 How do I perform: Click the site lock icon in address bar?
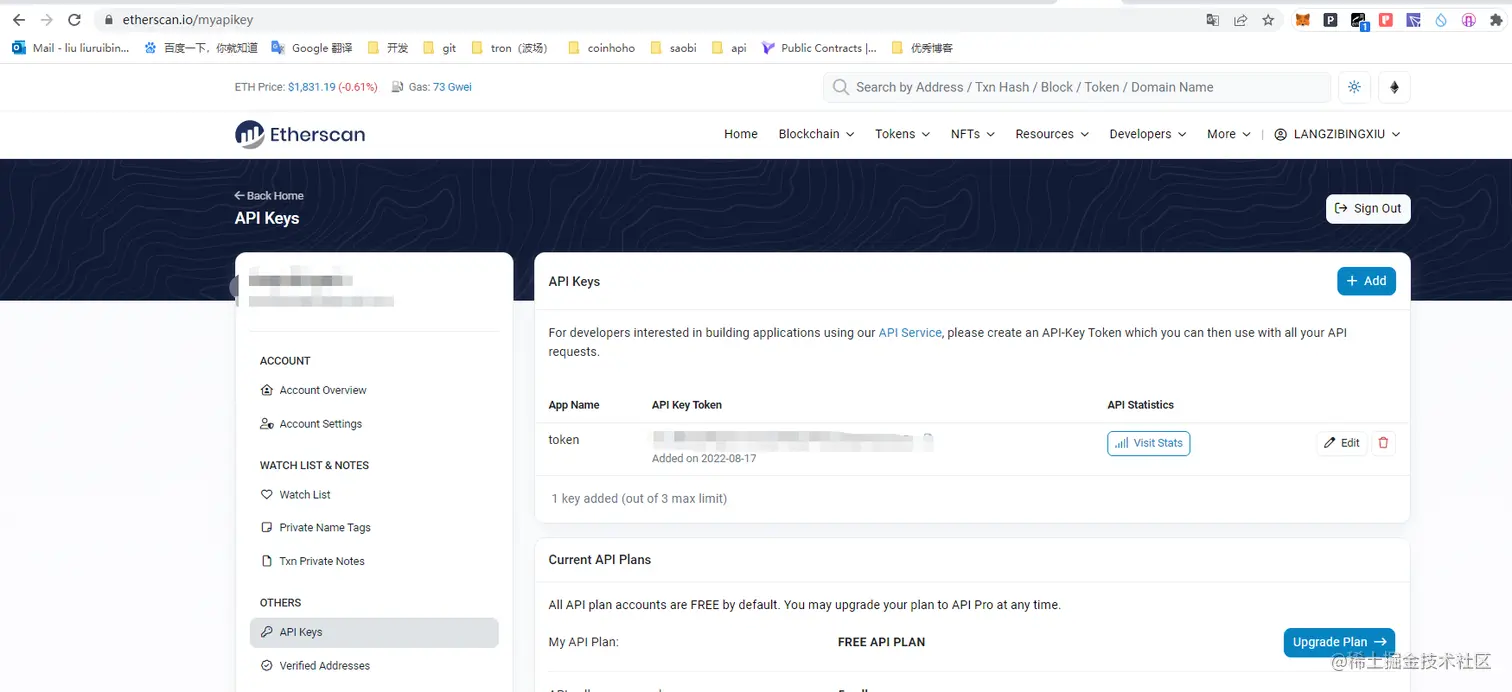(x=109, y=19)
